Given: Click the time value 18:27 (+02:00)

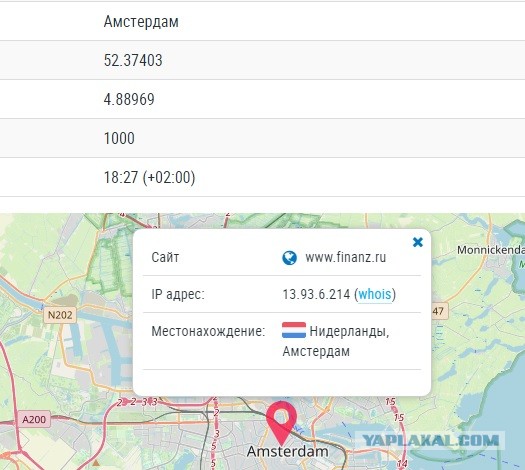Looking at the screenshot, I should point(149,177).
